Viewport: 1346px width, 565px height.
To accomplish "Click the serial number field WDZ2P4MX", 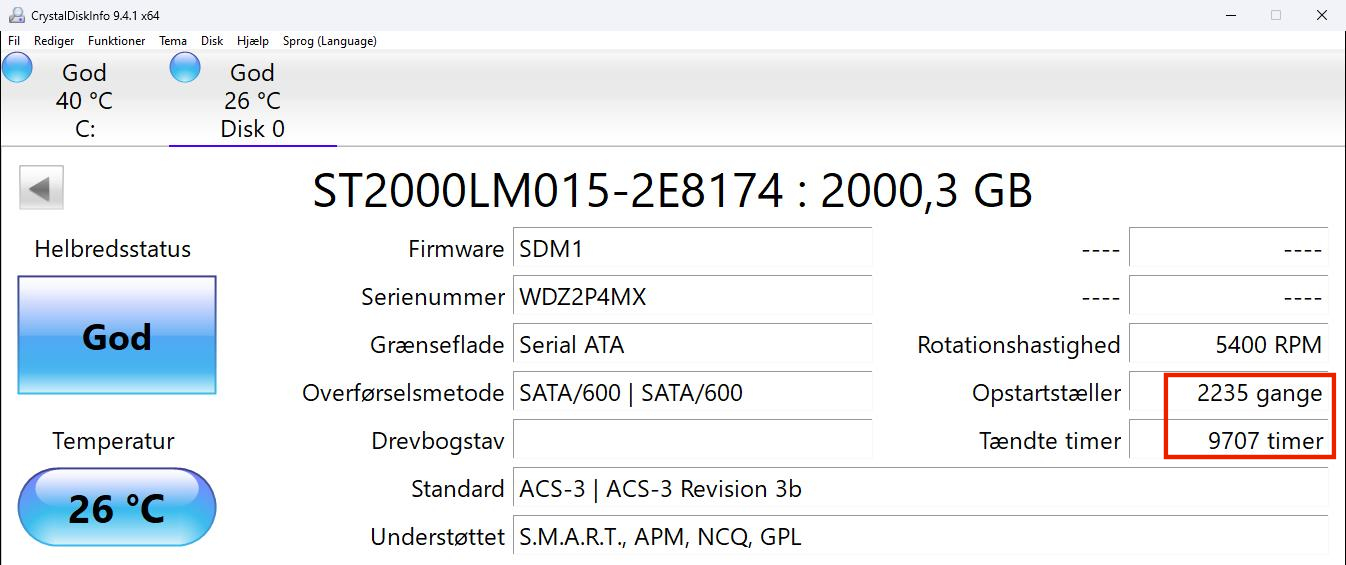I will pos(692,297).
